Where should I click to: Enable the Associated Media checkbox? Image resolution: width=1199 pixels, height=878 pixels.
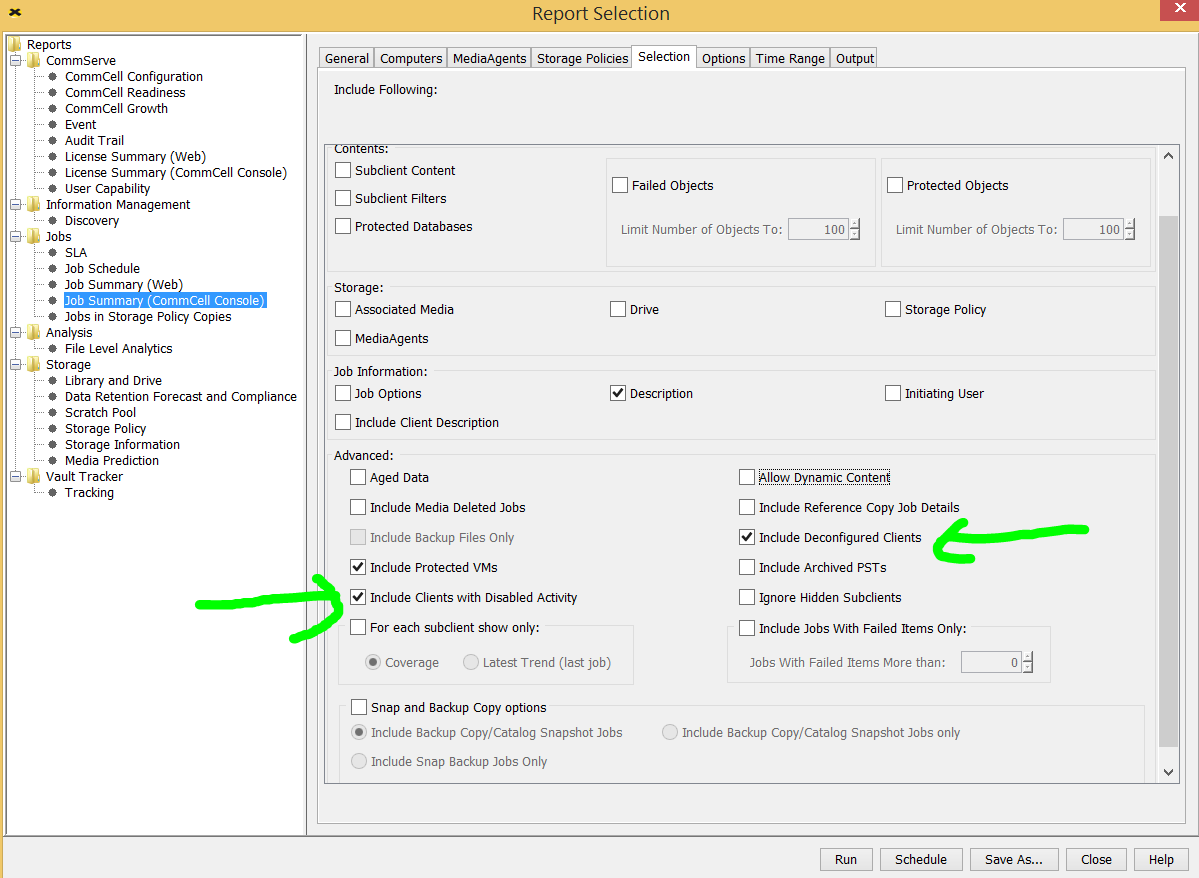(x=343, y=309)
